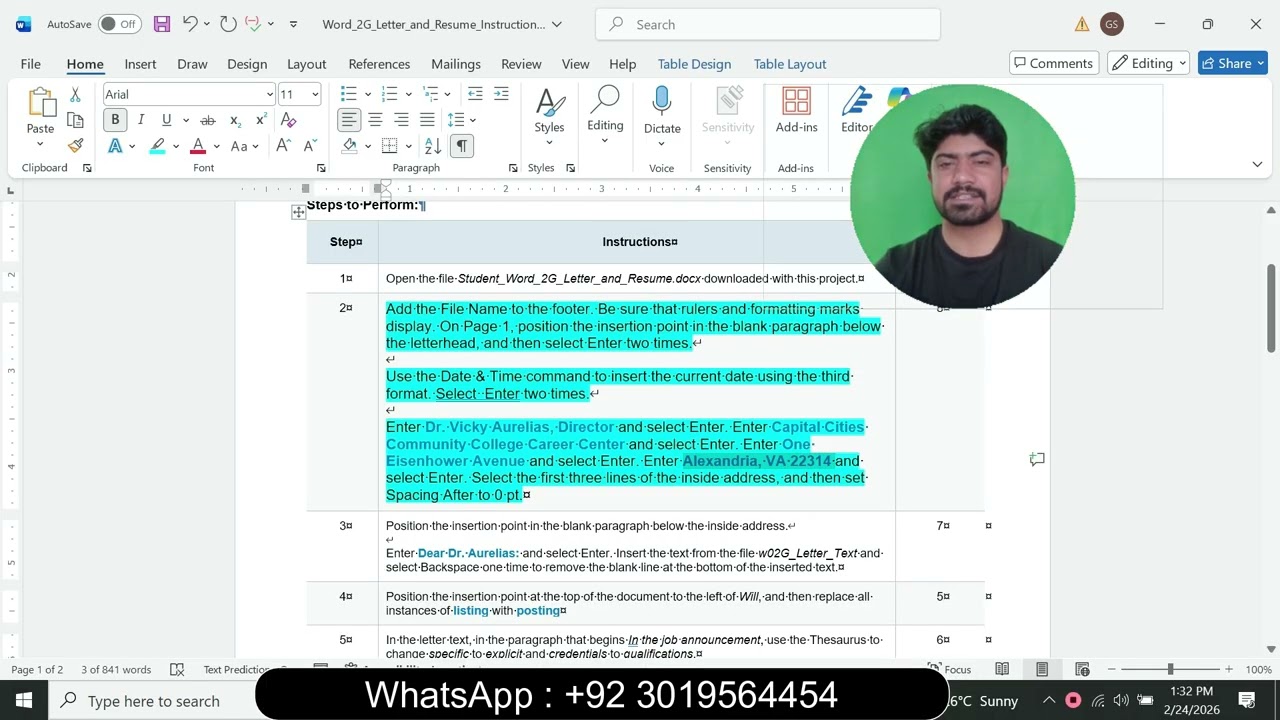
Task: Click the ribbon Search box
Action: [768, 24]
